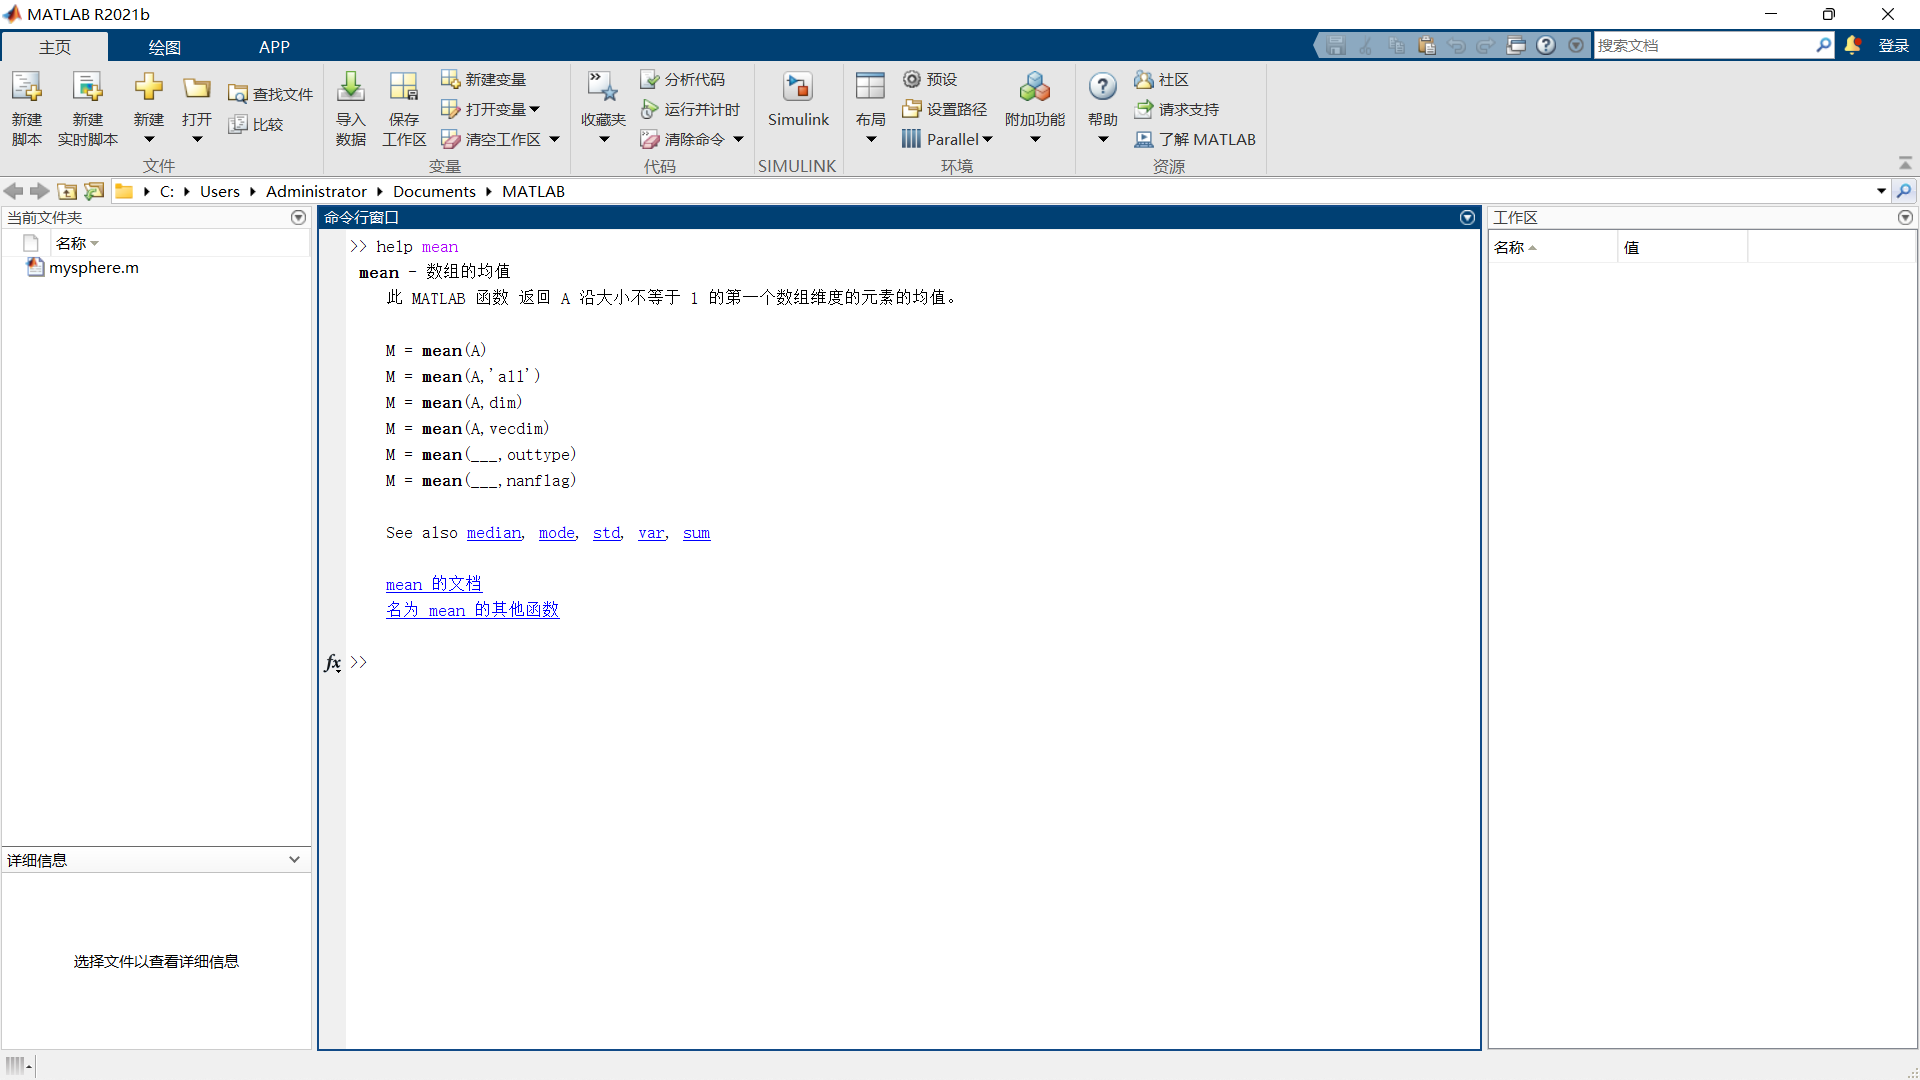Expand the Clear Workspace dropdown arrow
Screen dimensions: 1920x1080
(x=554, y=139)
